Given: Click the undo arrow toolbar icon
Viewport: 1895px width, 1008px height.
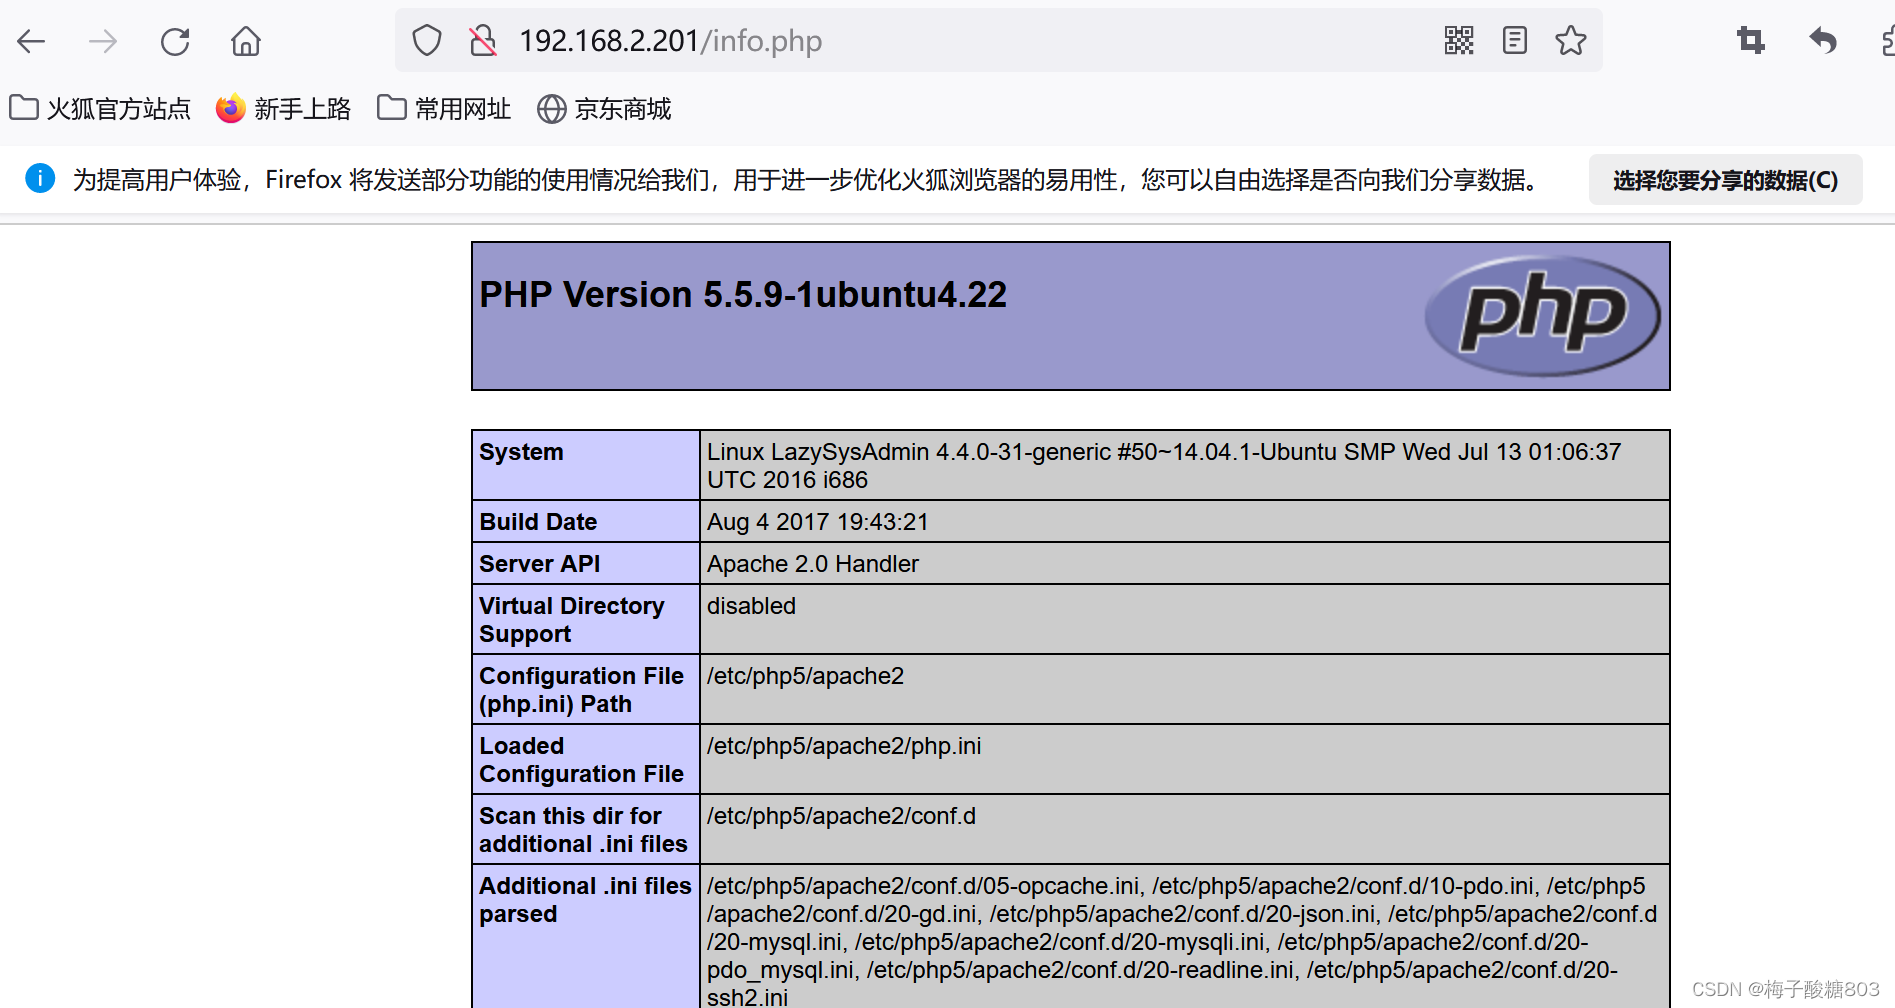Looking at the screenshot, I should 1823,41.
